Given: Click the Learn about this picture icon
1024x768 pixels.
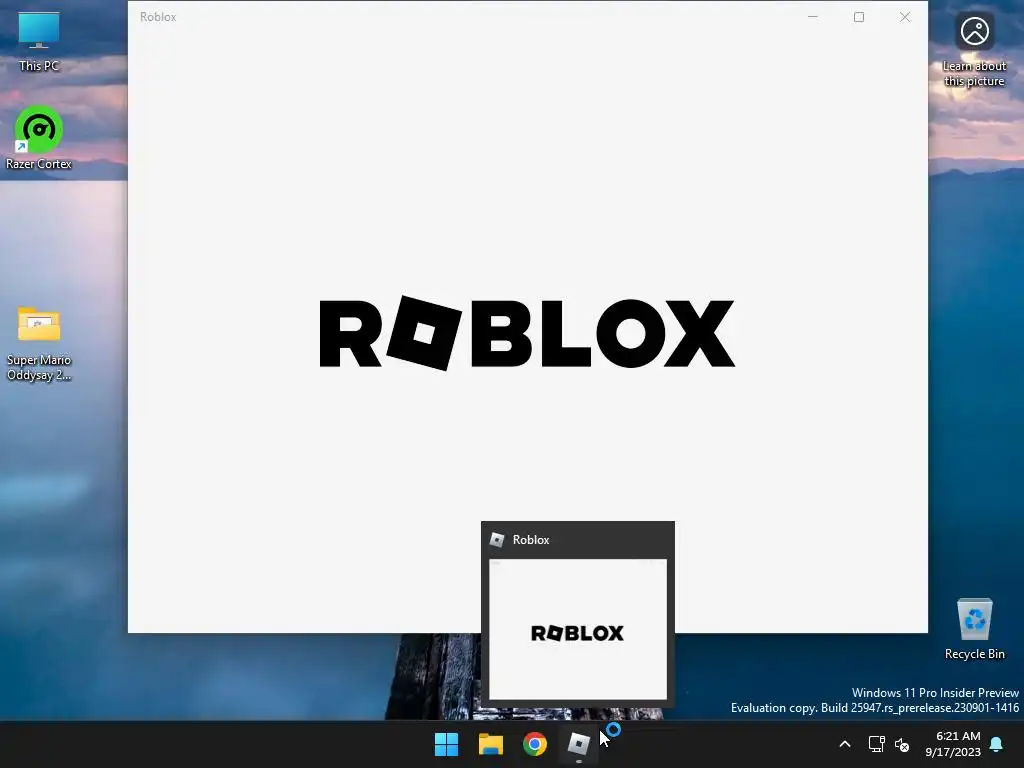Looking at the screenshot, I should [x=974, y=50].
